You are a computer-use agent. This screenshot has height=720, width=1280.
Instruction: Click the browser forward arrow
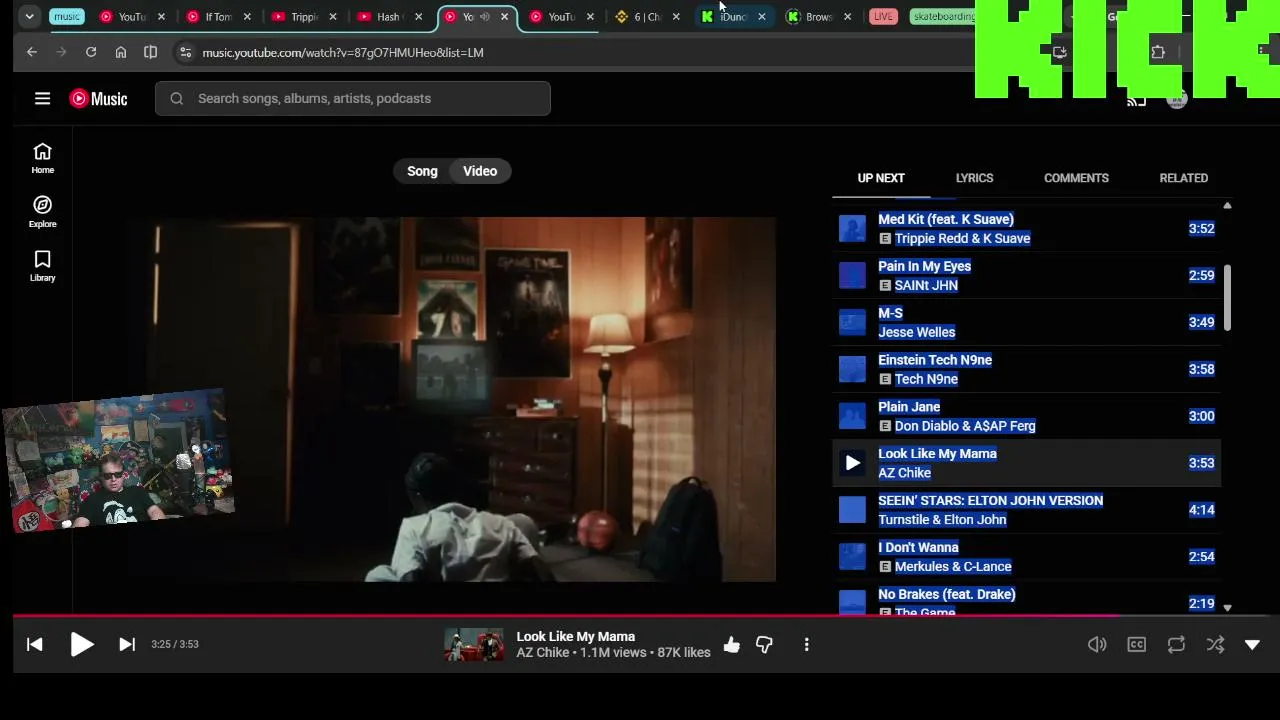tap(62, 52)
